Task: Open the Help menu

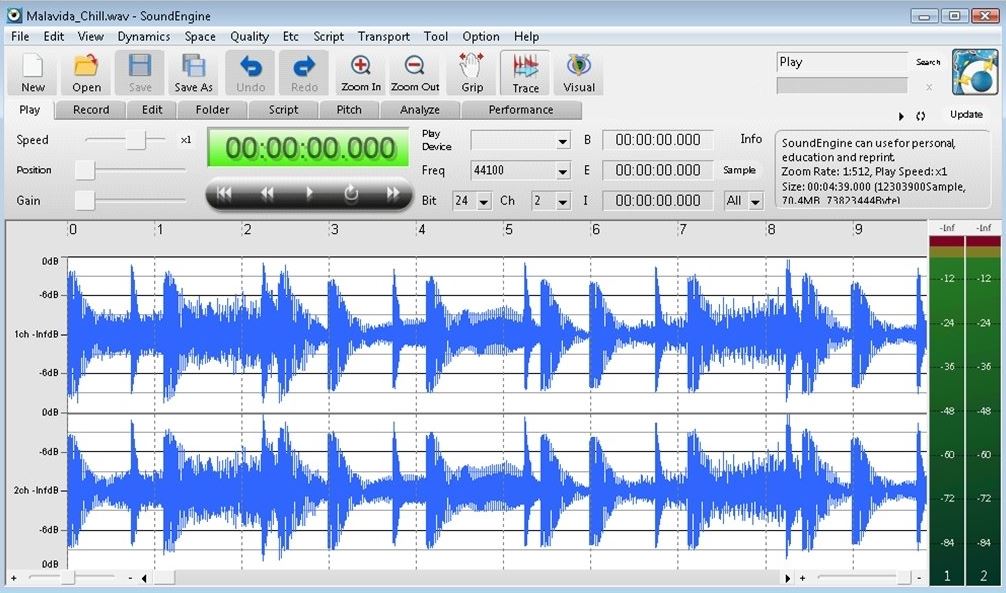Action: point(526,37)
